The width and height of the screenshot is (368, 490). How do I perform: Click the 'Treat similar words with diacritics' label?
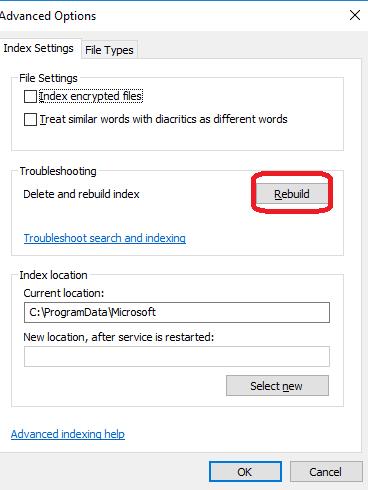pos(164,119)
